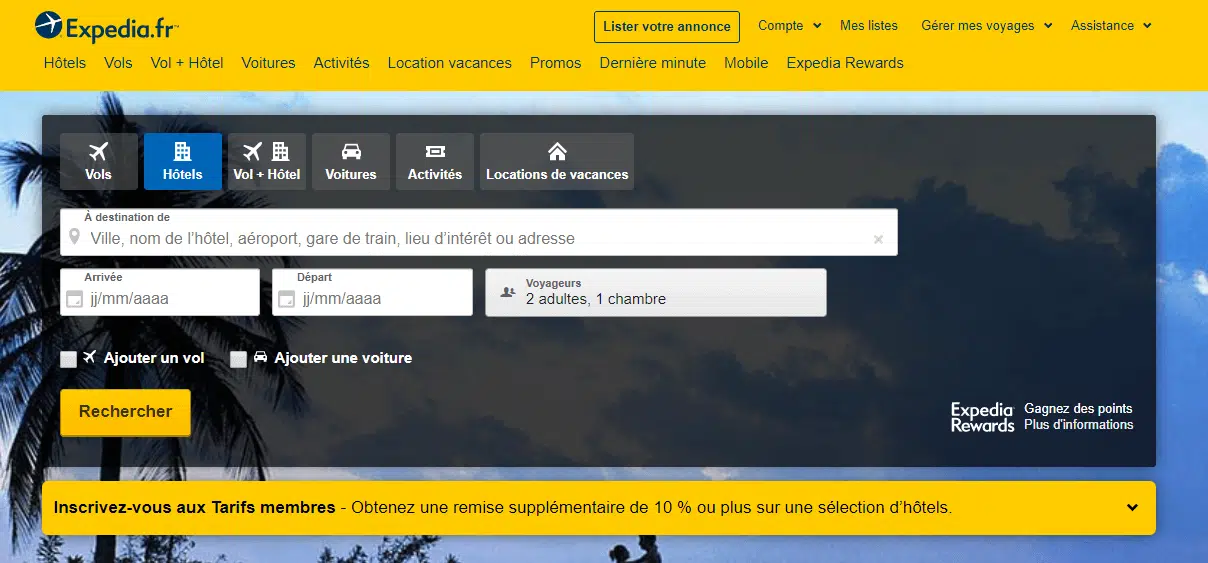The width and height of the screenshot is (1208, 563).
Task: Click the airplane icon in Vols tab
Action: tap(98, 152)
